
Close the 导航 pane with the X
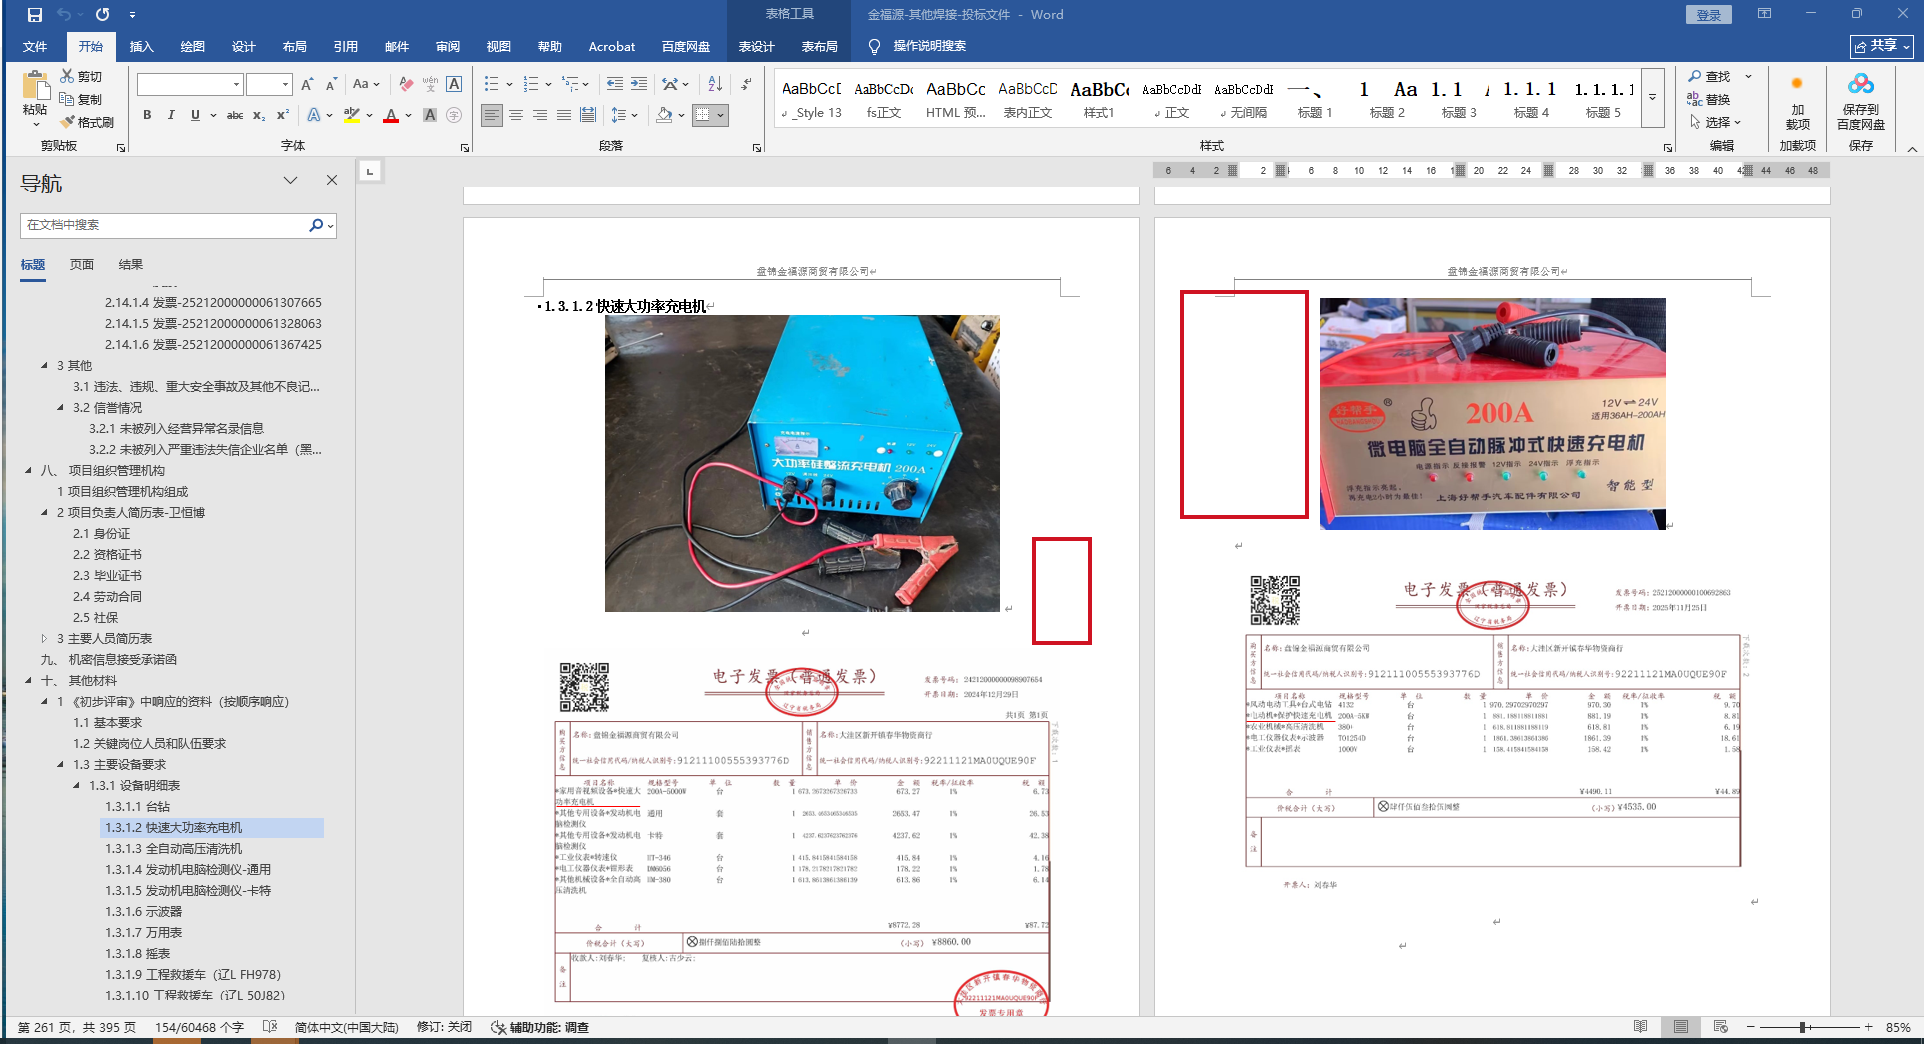point(332,180)
